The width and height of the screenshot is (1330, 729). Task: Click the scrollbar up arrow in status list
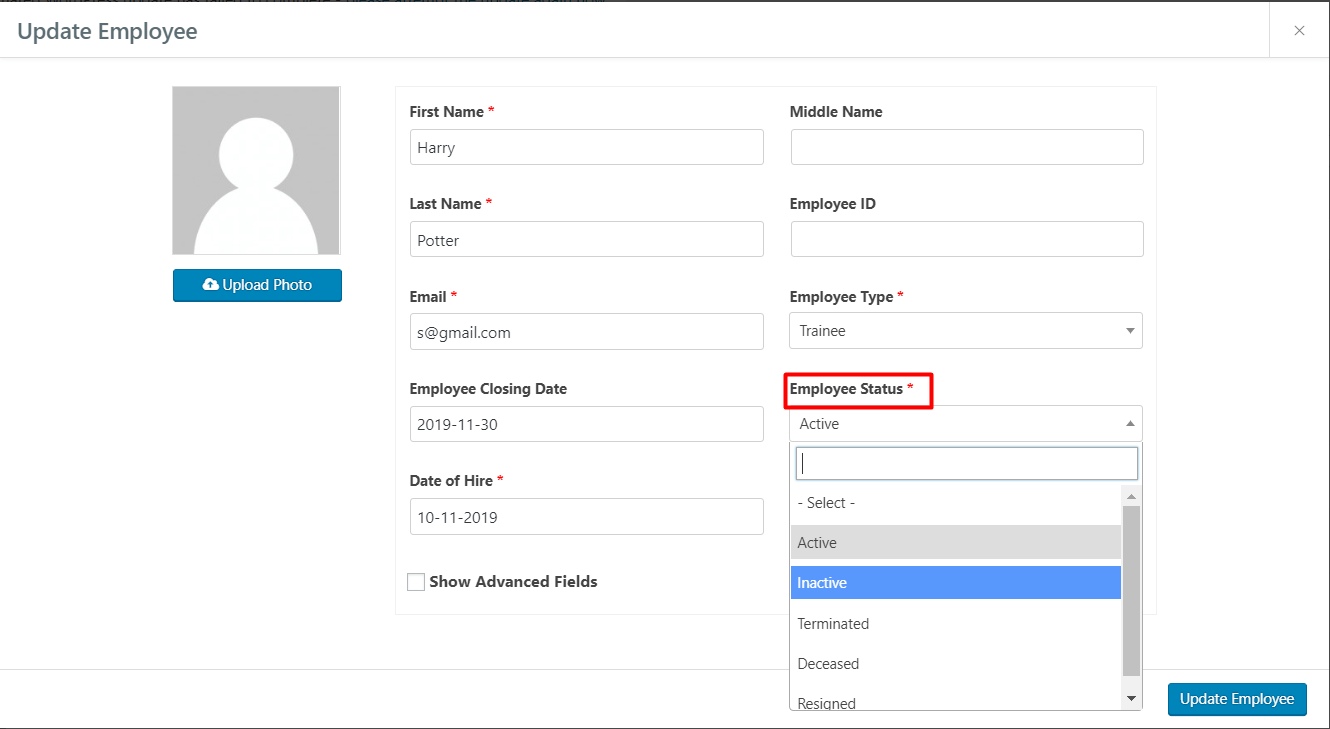[x=1130, y=494]
